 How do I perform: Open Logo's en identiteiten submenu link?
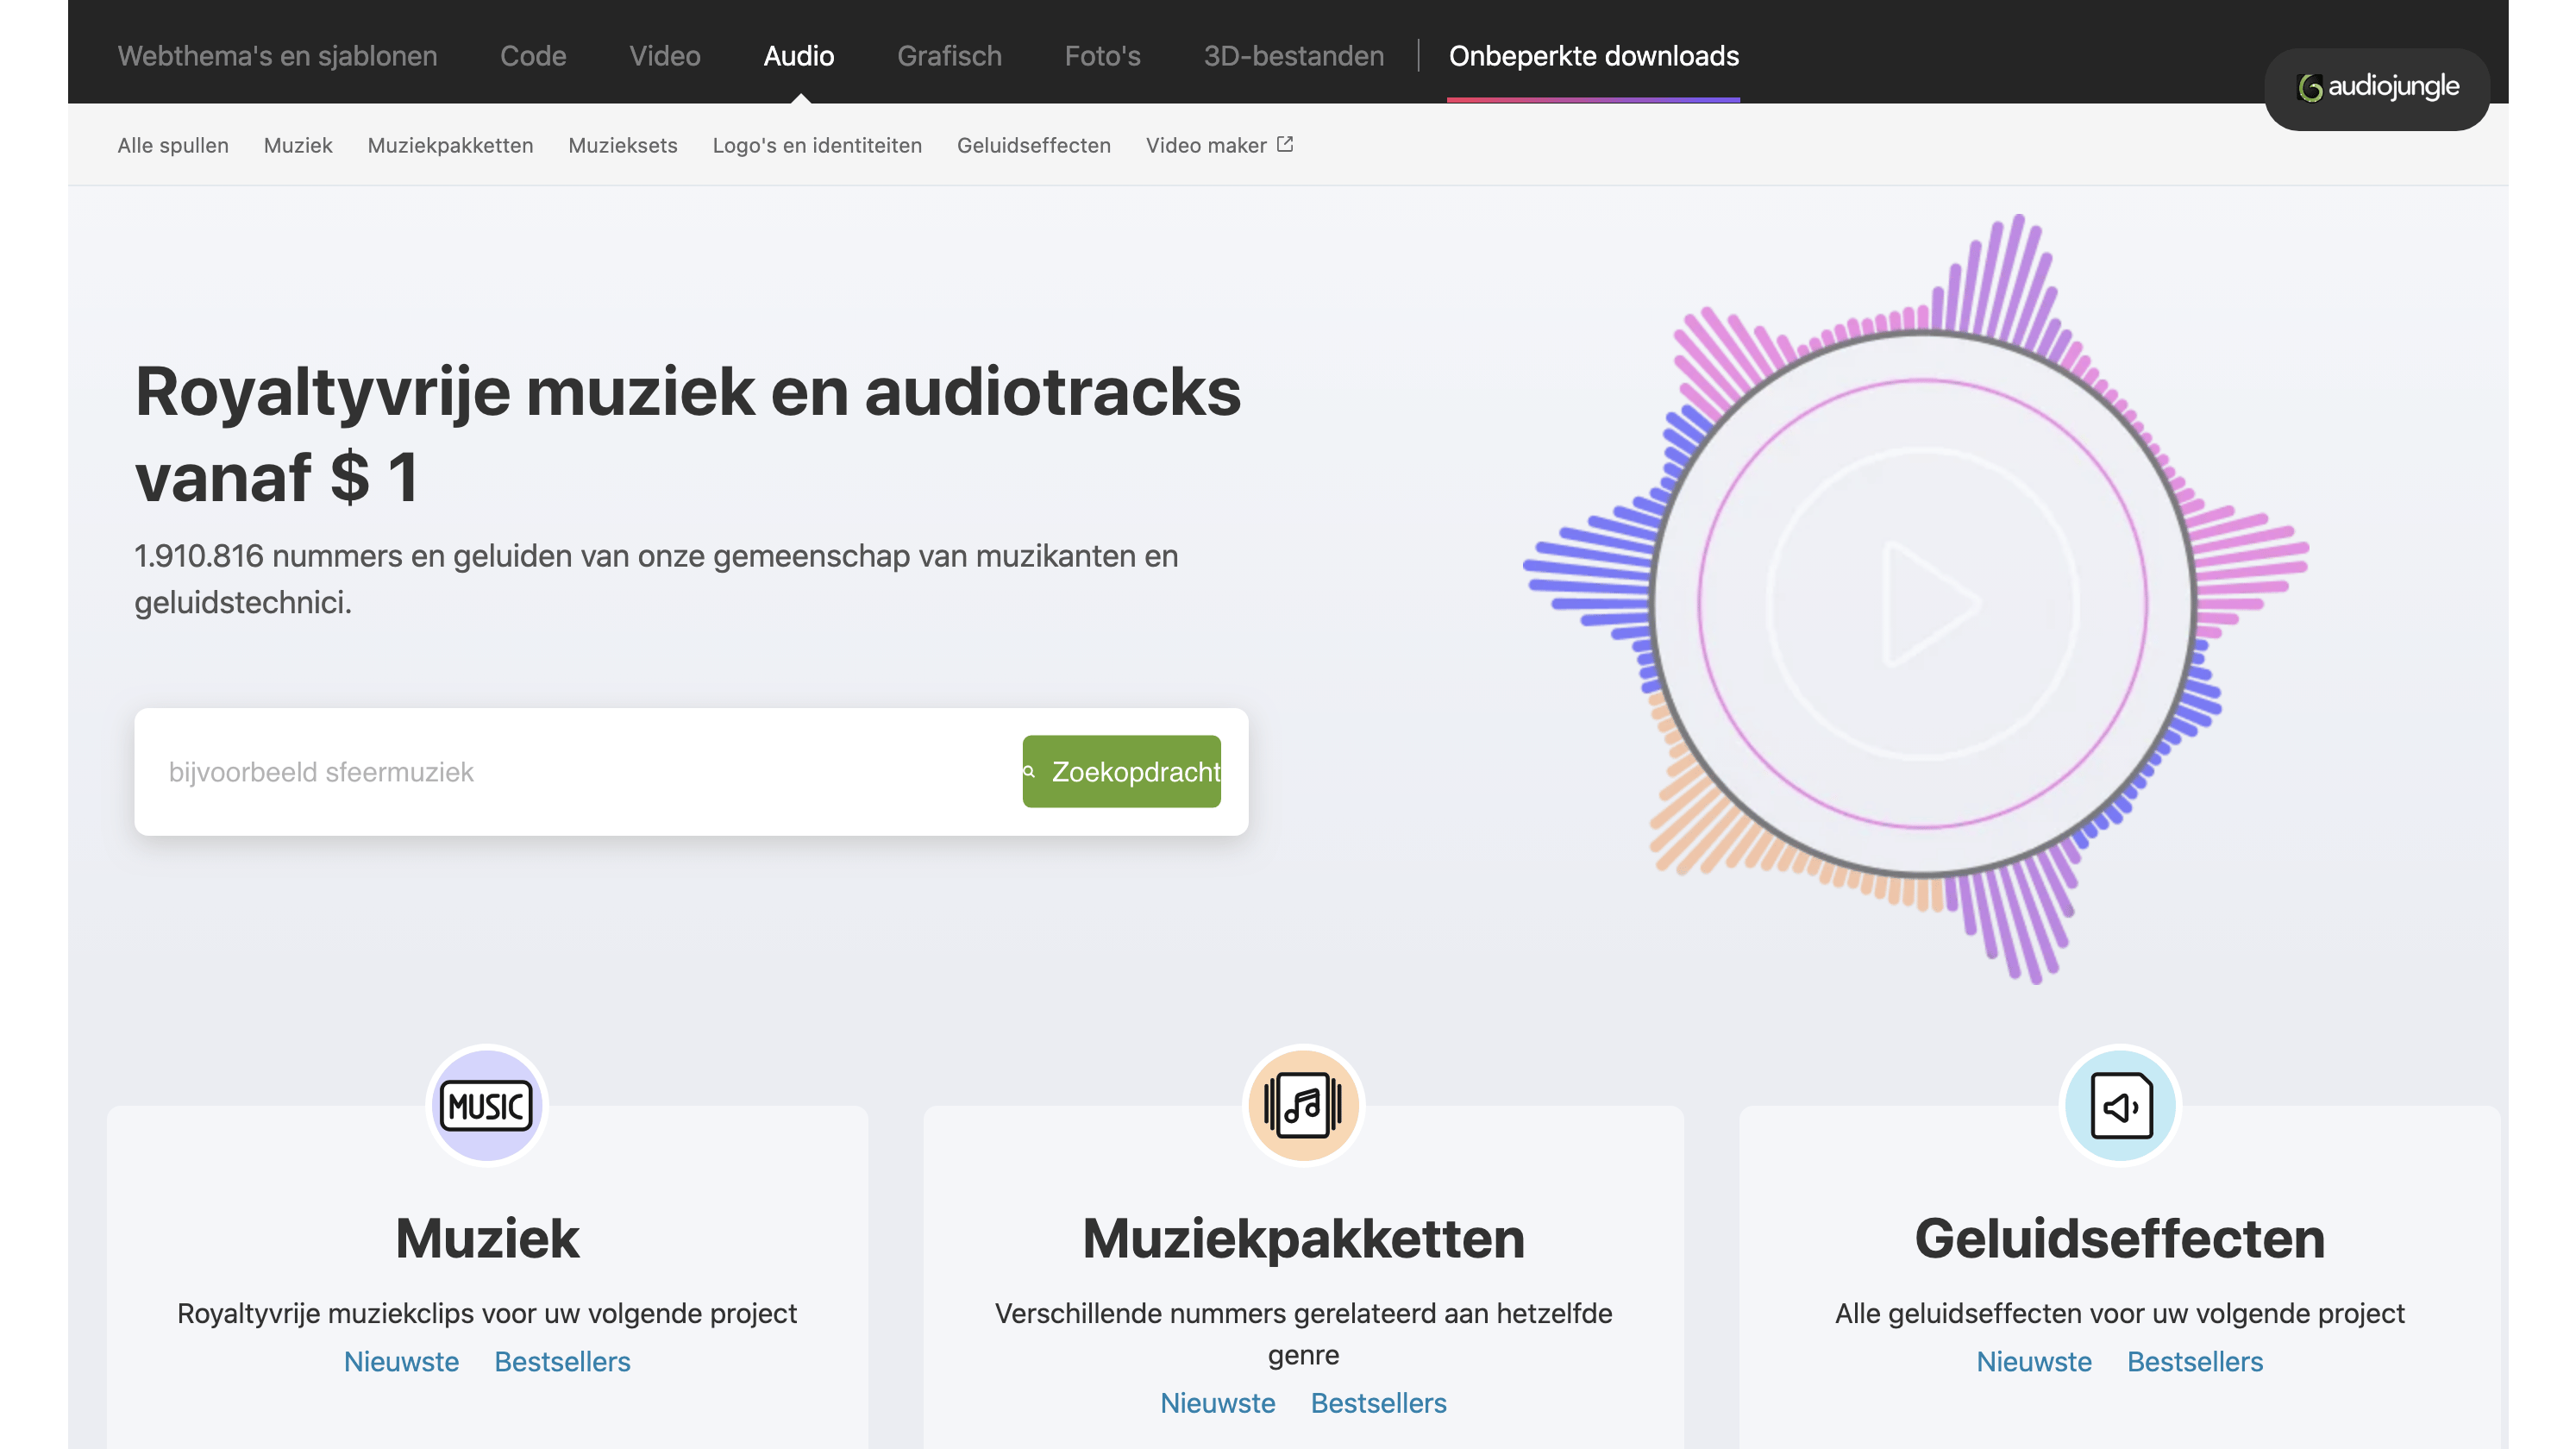816,146
